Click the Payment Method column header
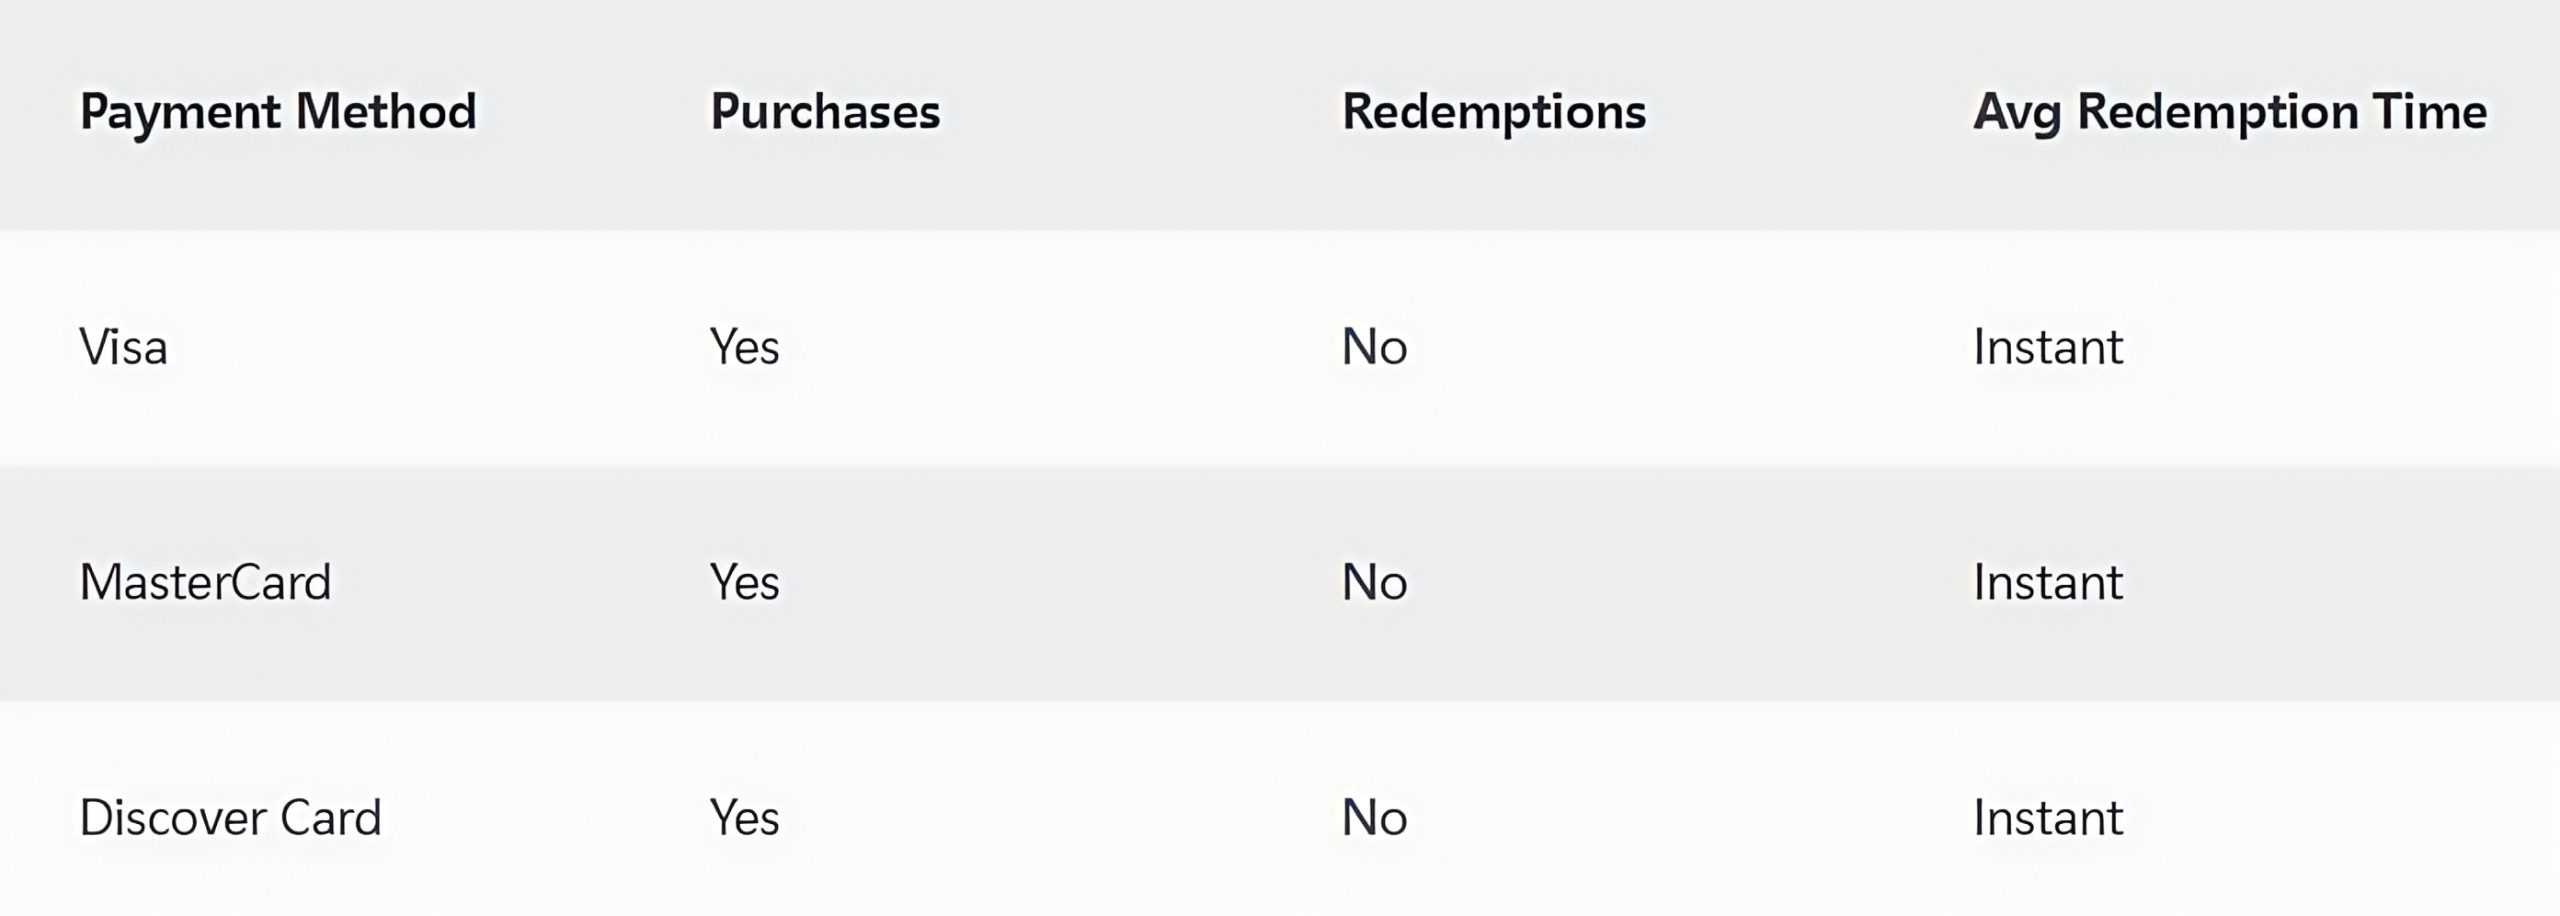The height and width of the screenshot is (916, 2560). [278, 113]
